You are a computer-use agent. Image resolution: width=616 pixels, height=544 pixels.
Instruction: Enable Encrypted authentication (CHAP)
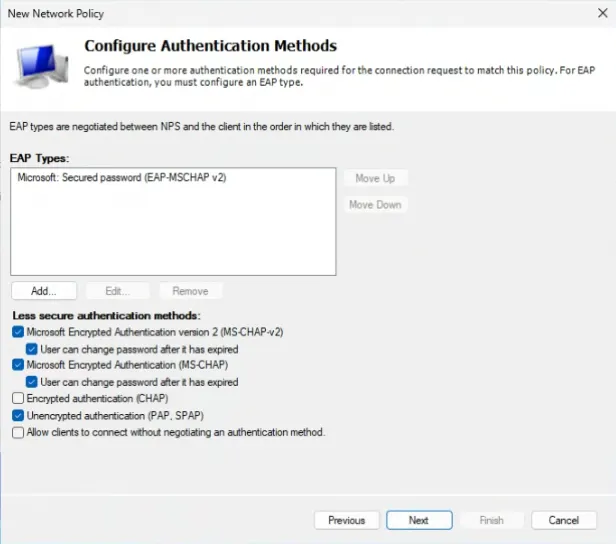[18, 398]
